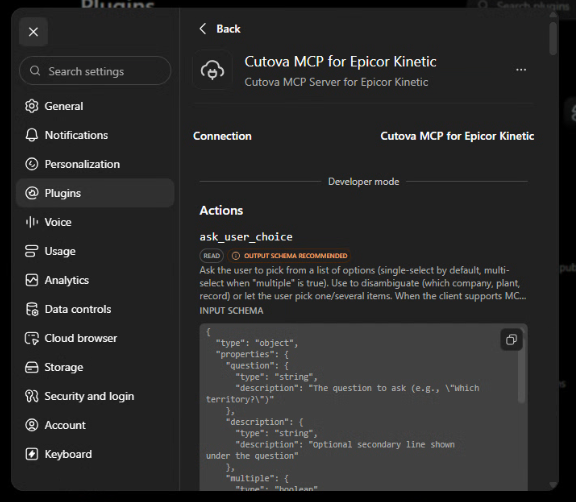Click the Search settings input field

tap(95, 71)
